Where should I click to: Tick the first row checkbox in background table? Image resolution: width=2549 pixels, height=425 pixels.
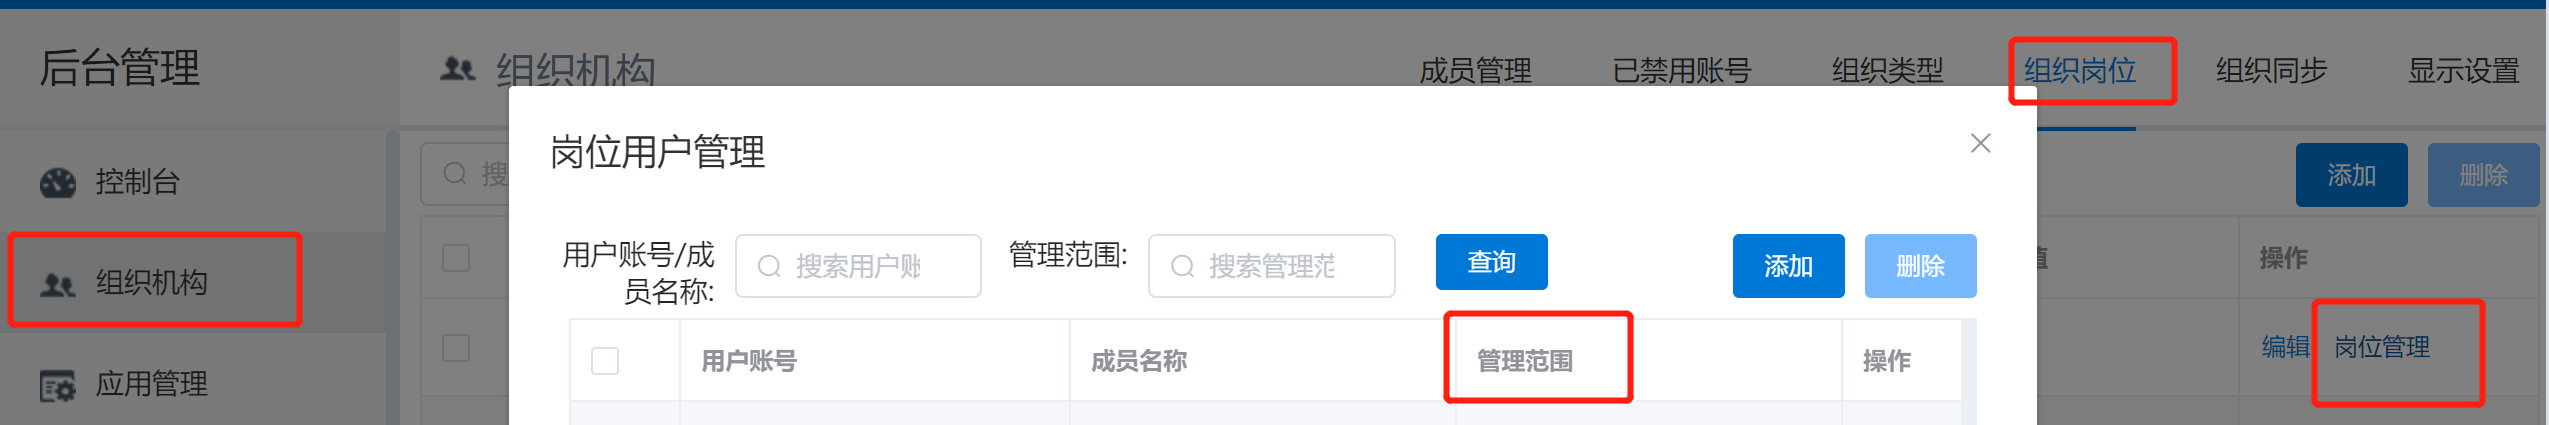[456, 347]
